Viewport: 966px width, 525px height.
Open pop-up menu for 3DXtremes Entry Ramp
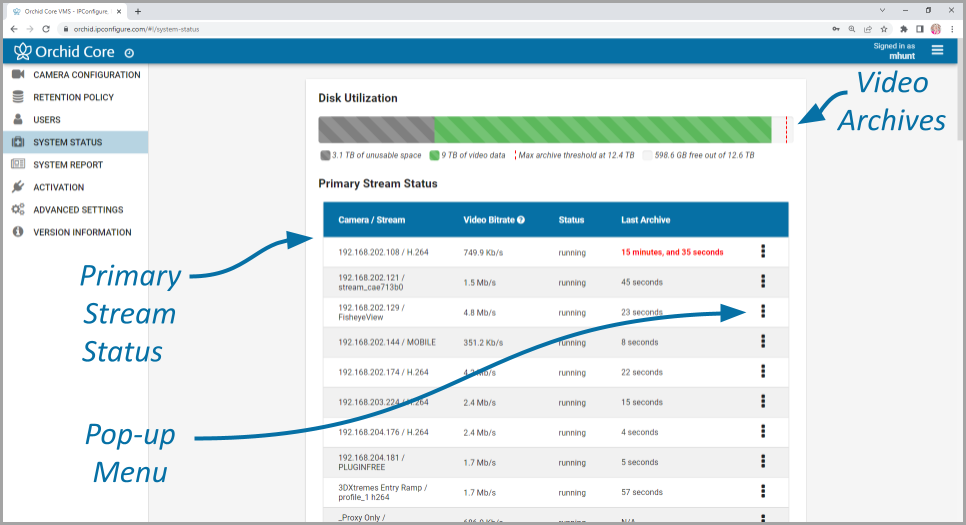763,491
